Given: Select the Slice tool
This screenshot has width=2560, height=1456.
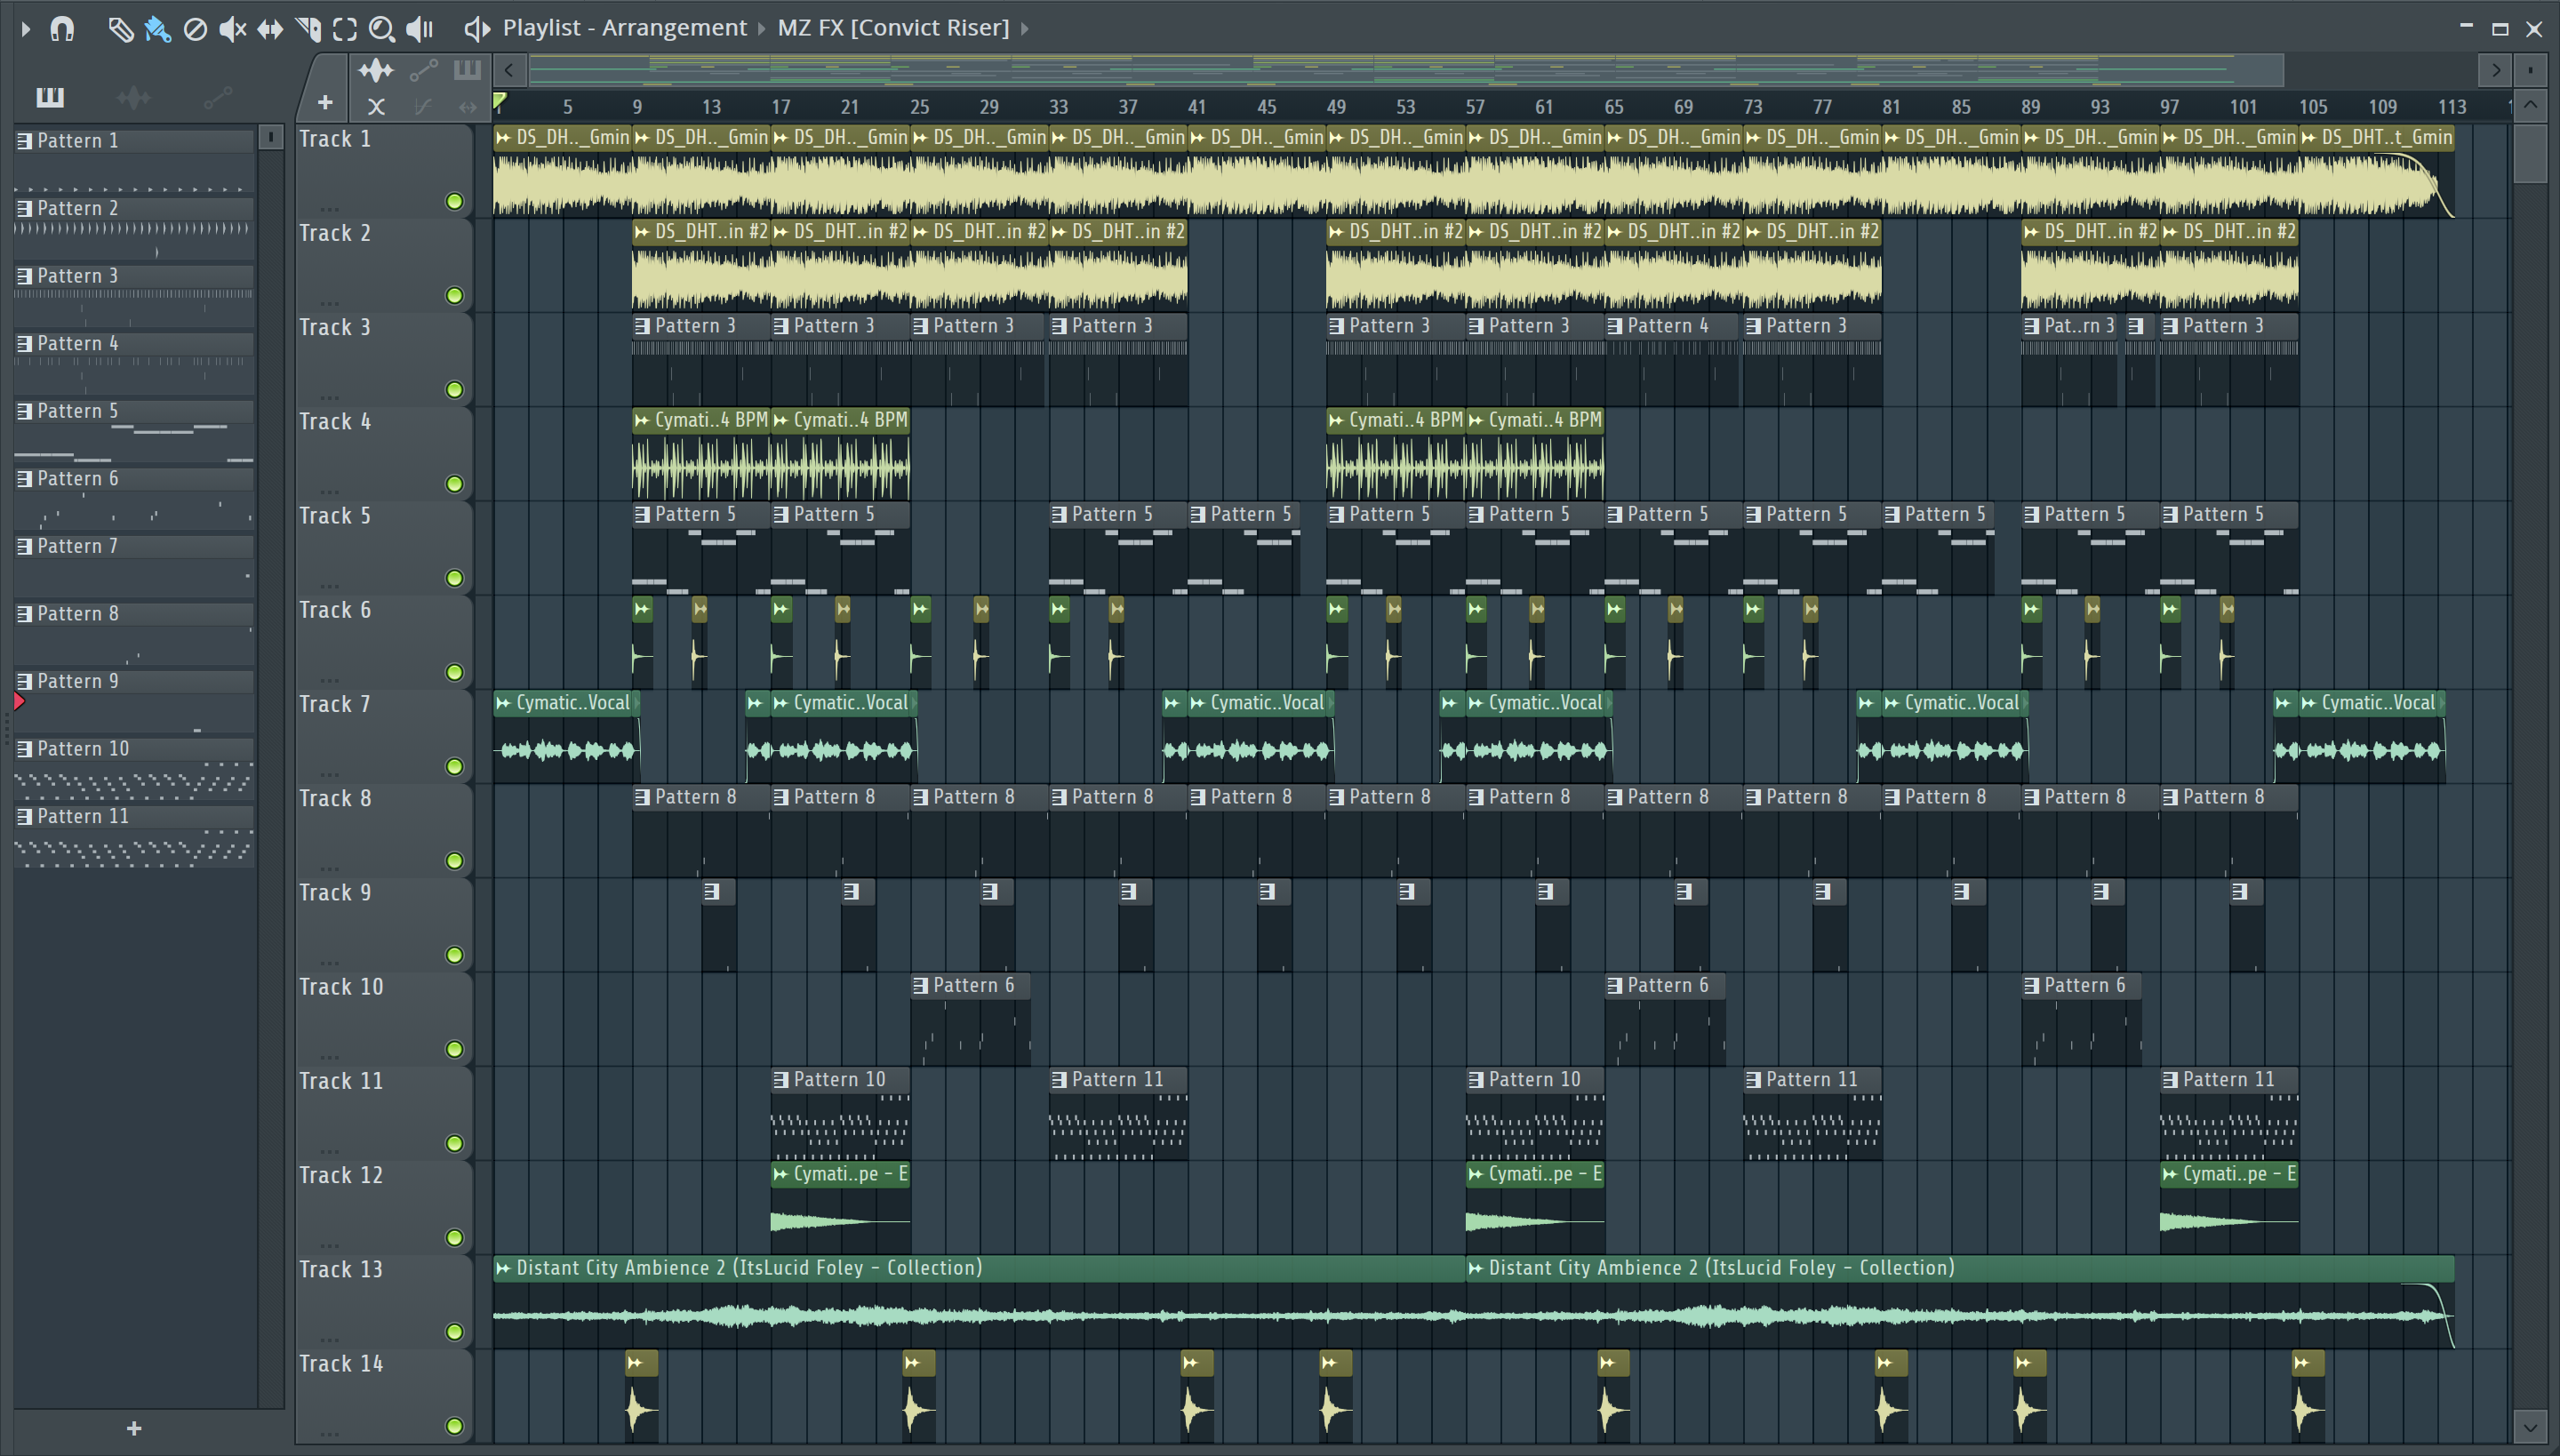Looking at the screenshot, I should tap(308, 29).
